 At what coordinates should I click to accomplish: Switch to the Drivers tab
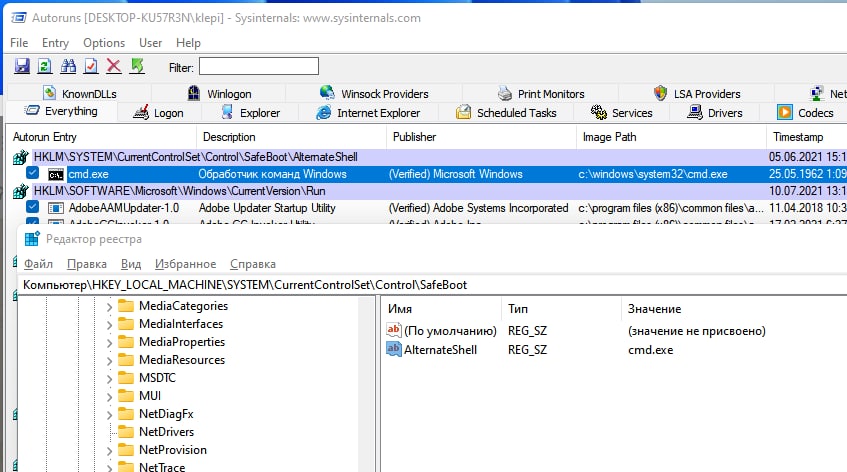715,113
